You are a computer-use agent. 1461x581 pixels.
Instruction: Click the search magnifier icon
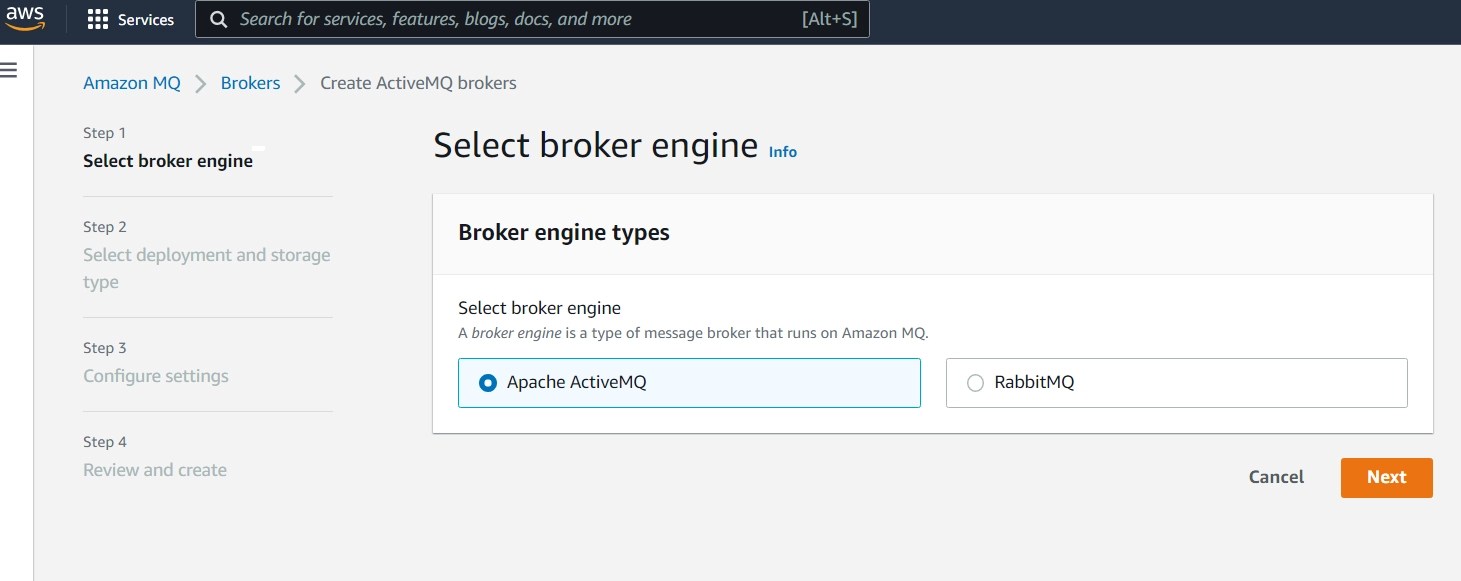click(x=218, y=18)
